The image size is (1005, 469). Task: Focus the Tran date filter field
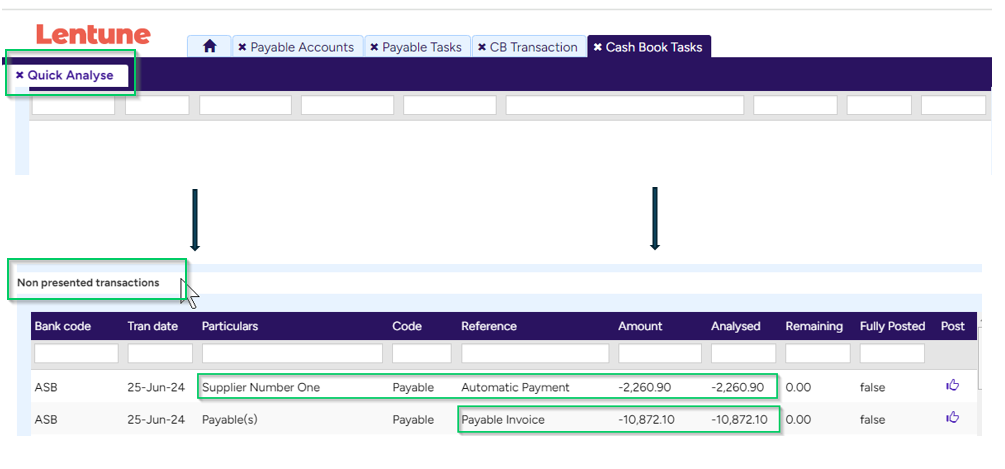pyautogui.click(x=160, y=353)
